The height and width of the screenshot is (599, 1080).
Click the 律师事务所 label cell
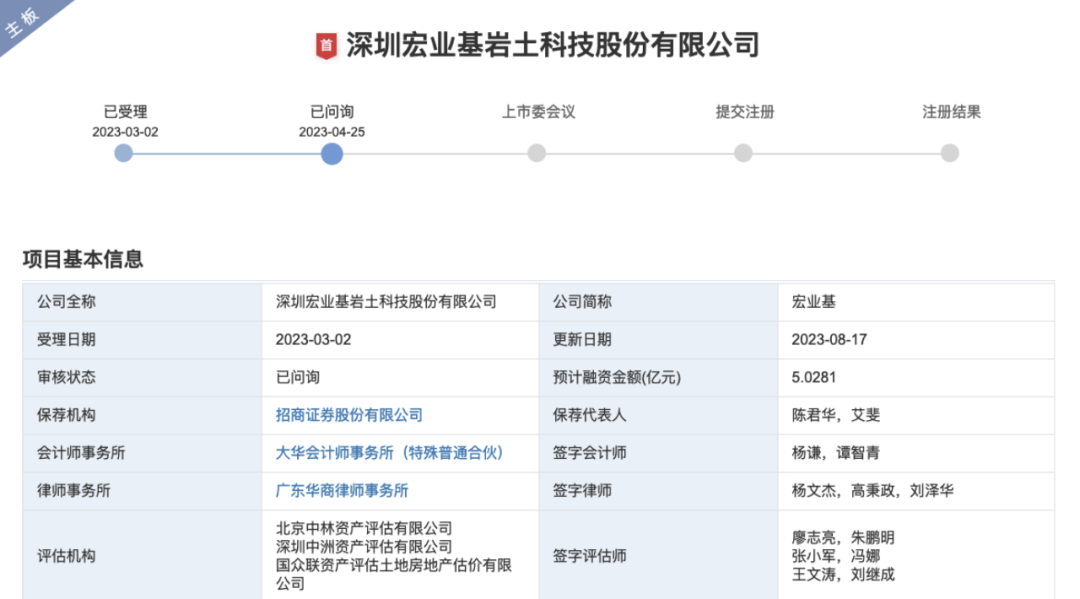click(142, 492)
